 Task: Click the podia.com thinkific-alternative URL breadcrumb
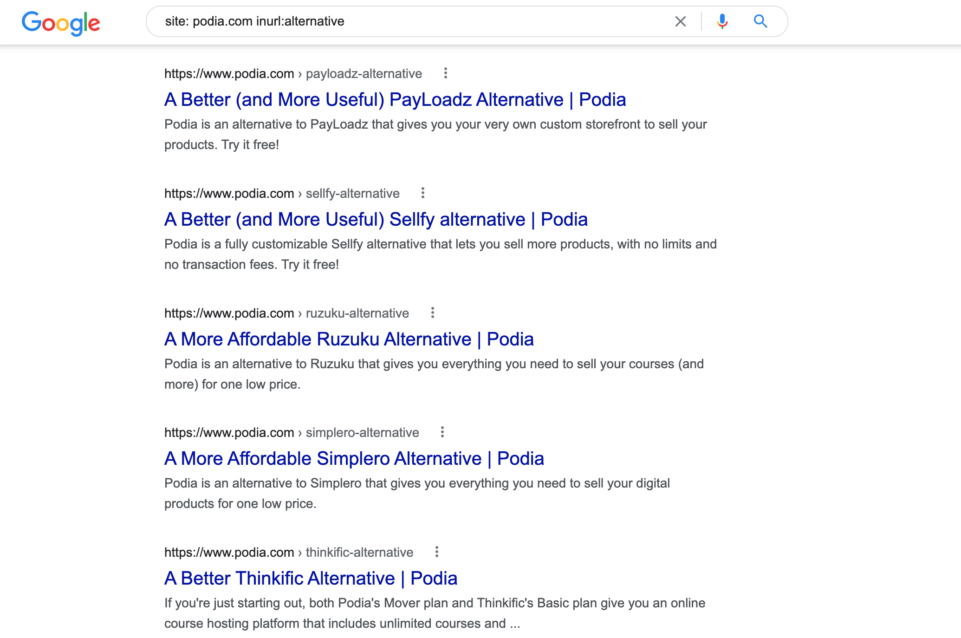[289, 552]
